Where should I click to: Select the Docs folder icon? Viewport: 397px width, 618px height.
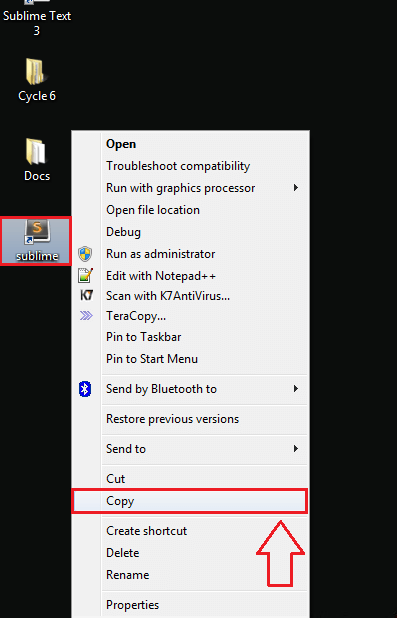click(x=36, y=151)
